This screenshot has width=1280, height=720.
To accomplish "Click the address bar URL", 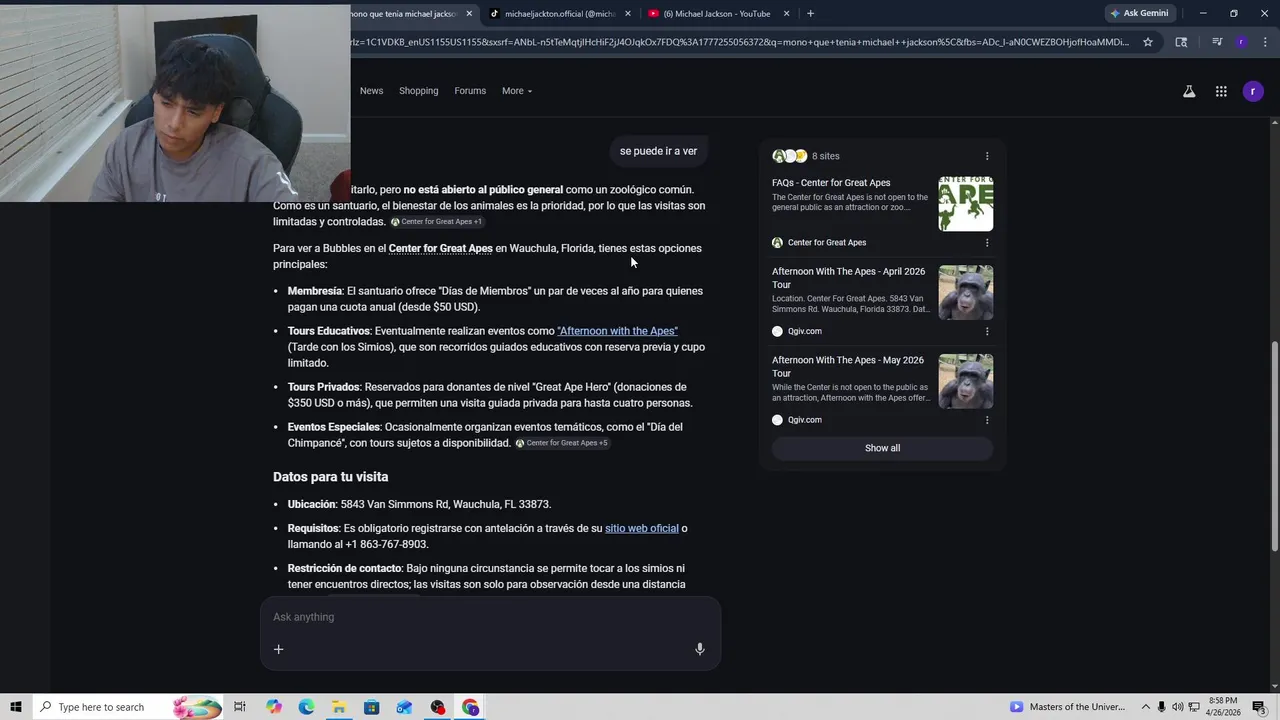I will pyautogui.click(x=740, y=42).
